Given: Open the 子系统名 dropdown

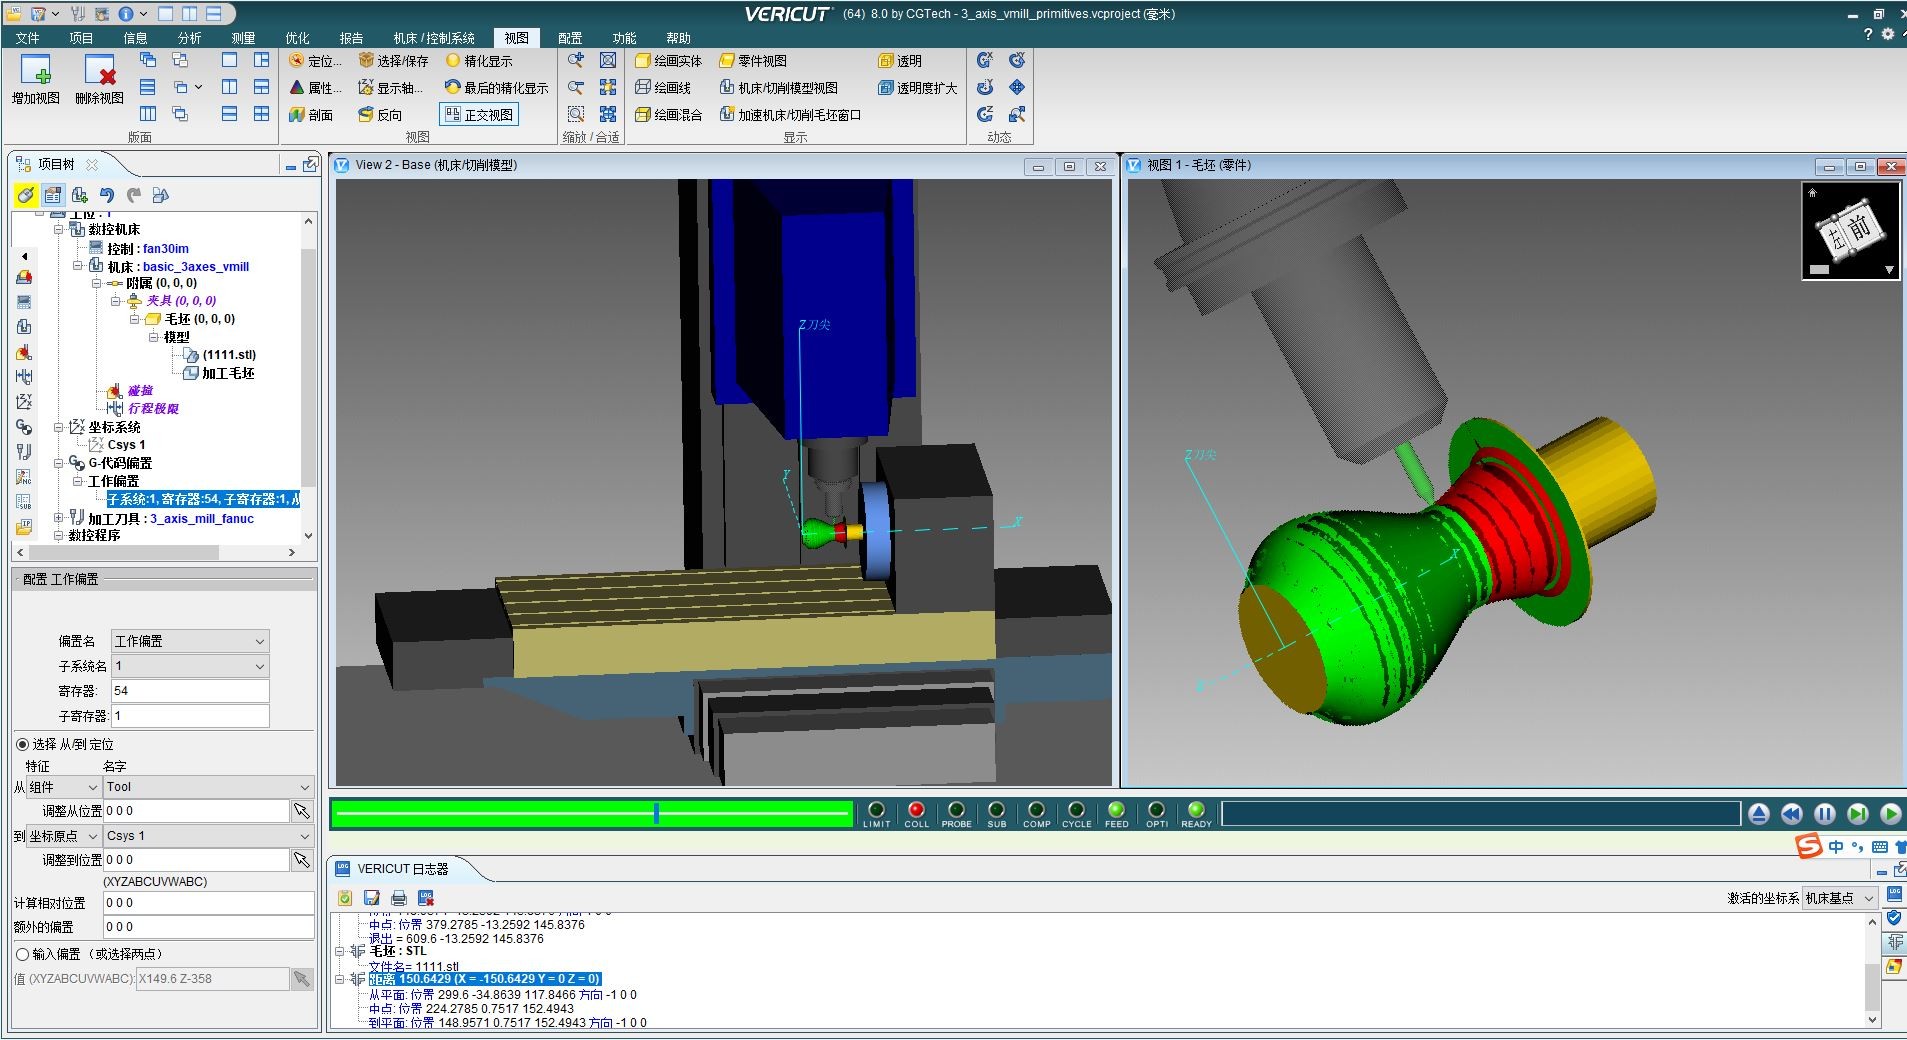Looking at the screenshot, I should (190, 666).
